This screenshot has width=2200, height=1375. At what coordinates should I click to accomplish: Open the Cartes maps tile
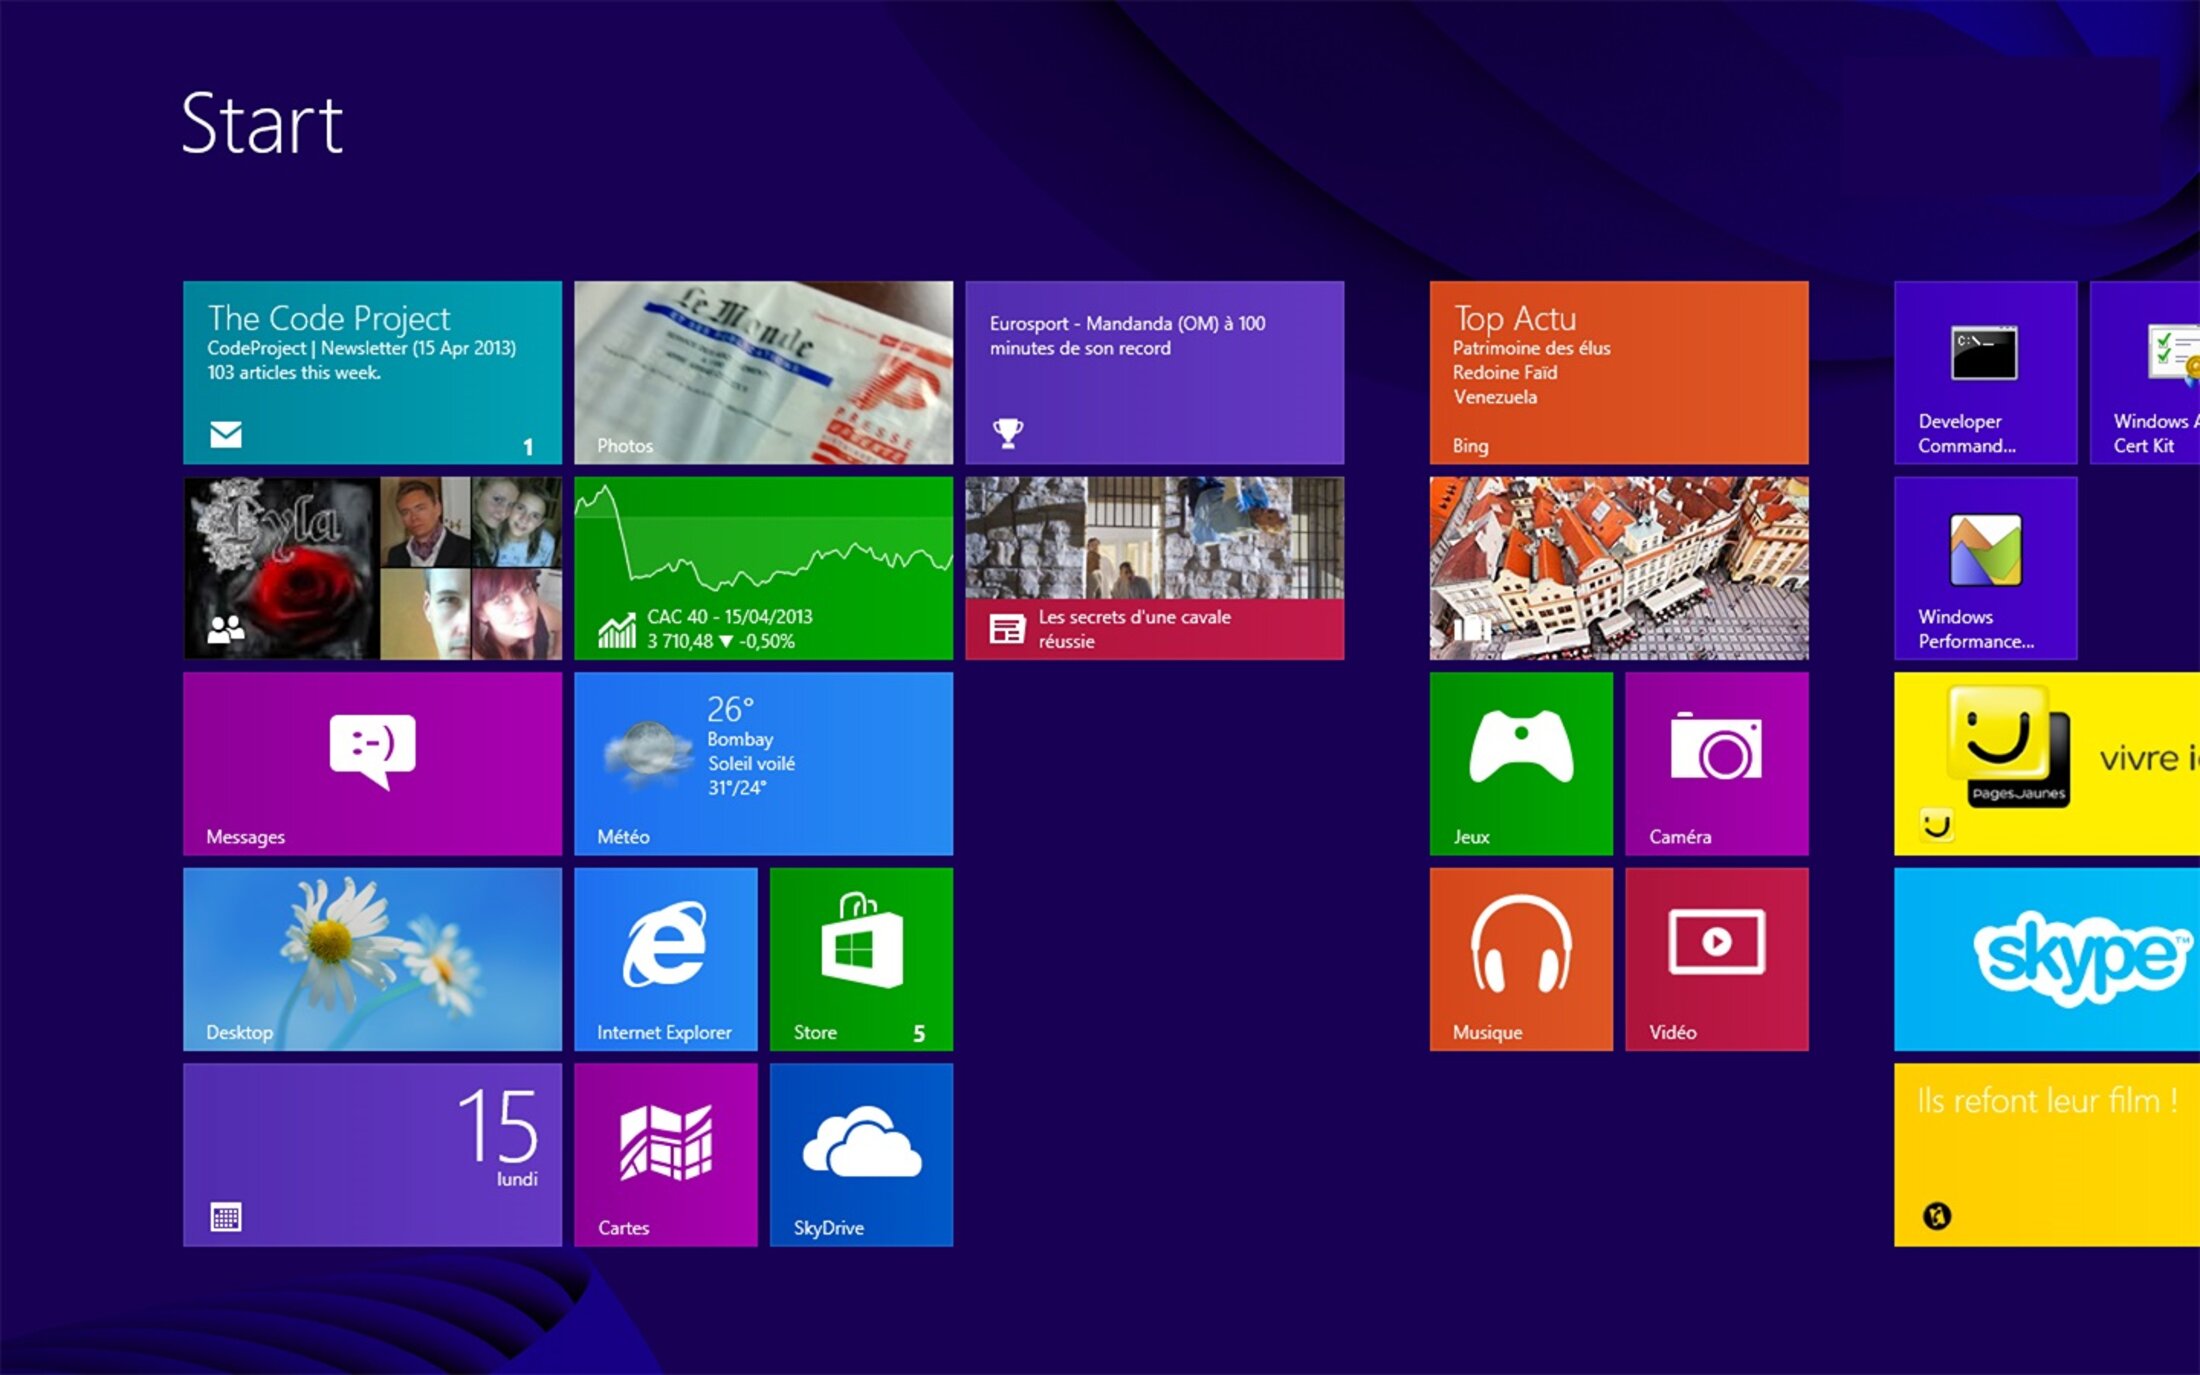coord(665,1154)
